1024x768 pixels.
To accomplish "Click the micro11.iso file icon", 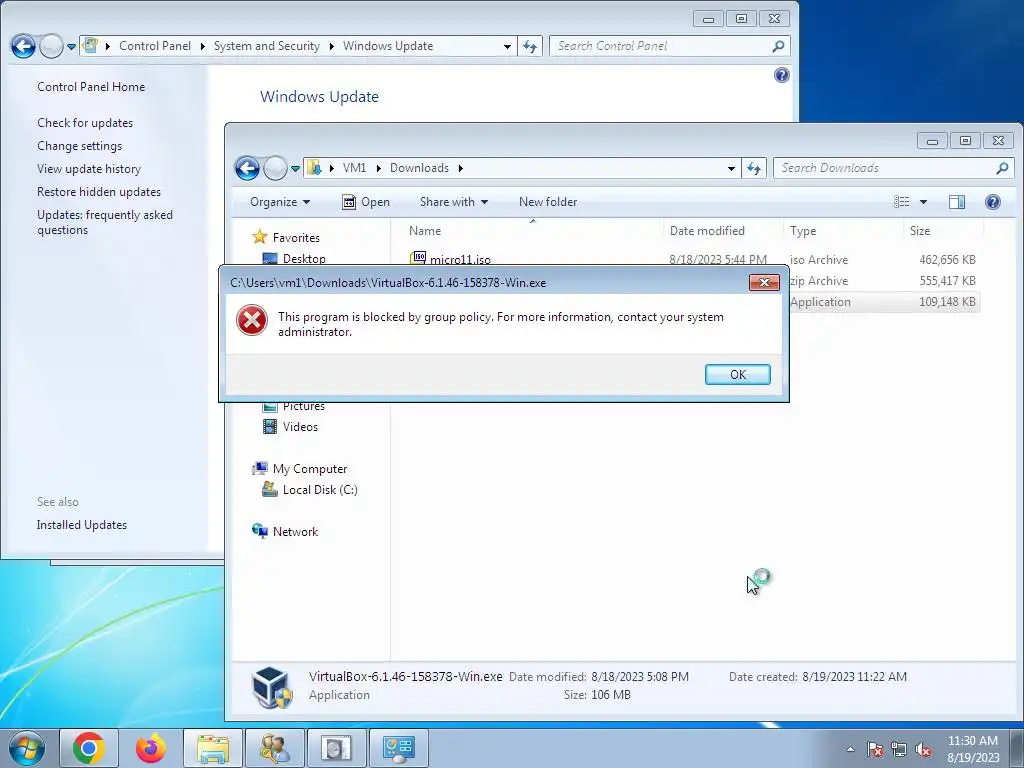I will click(418, 258).
